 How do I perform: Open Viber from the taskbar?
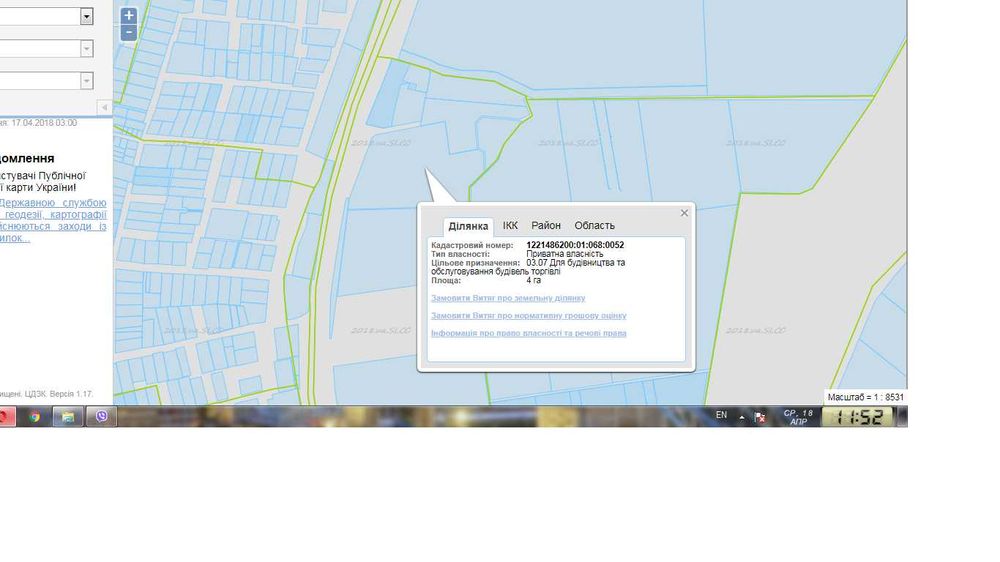101,417
